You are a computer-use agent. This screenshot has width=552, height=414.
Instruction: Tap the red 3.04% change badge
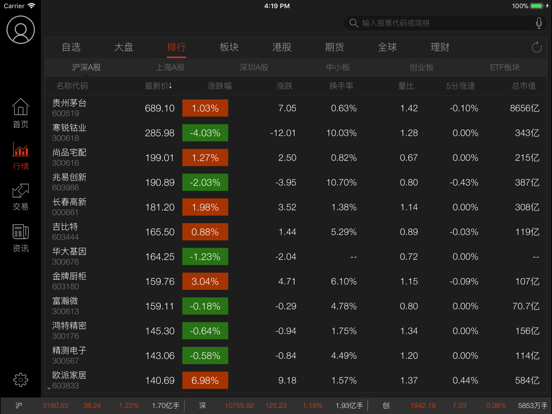coord(205,281)
